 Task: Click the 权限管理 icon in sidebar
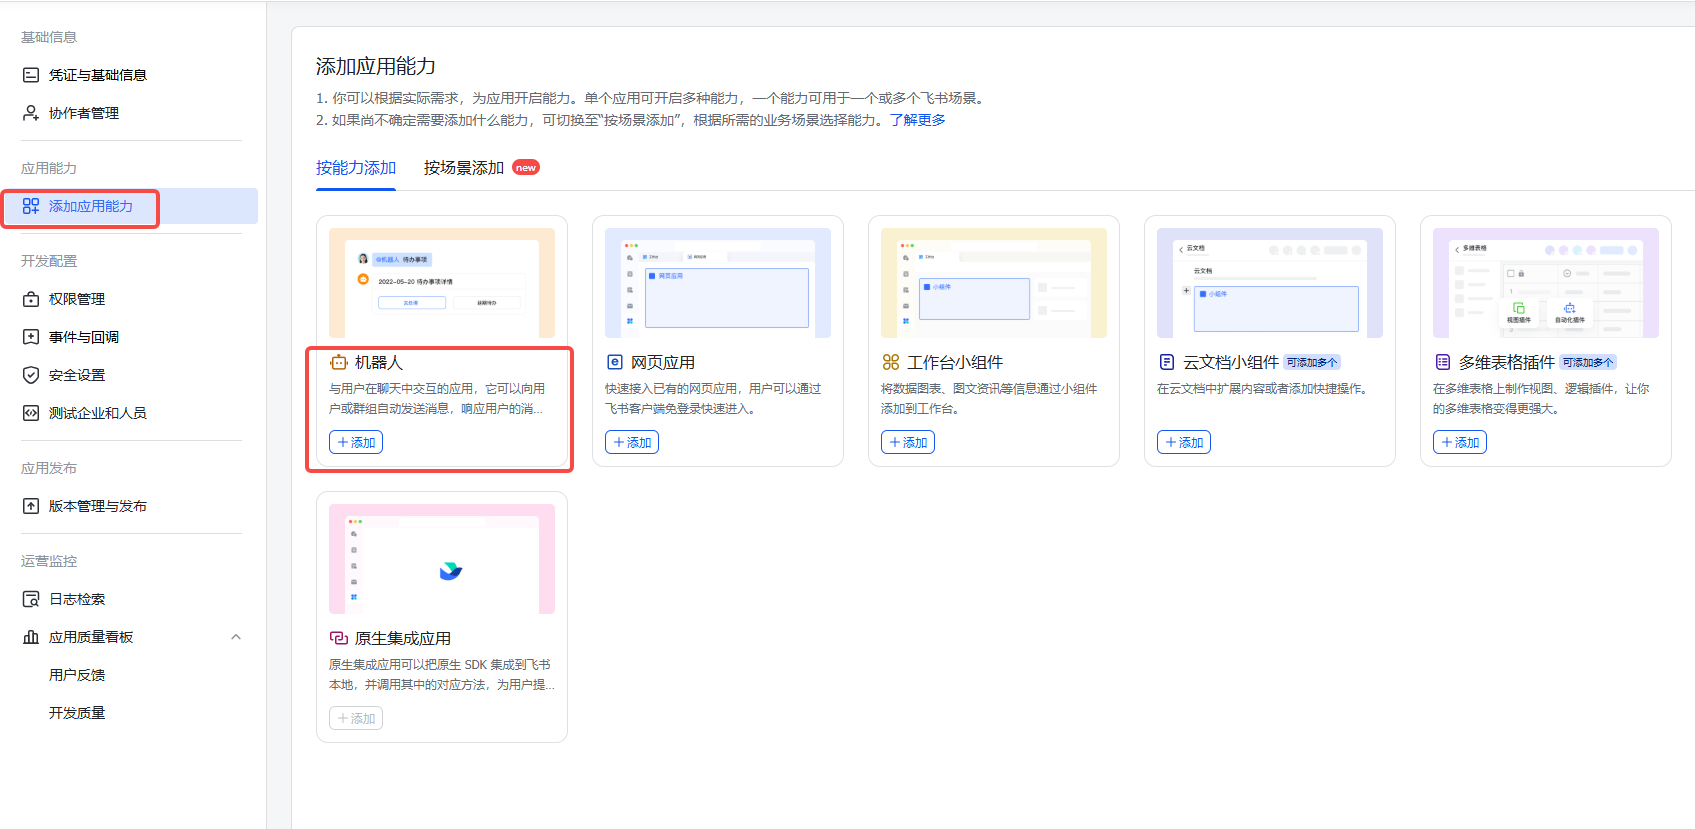point(31,299)
